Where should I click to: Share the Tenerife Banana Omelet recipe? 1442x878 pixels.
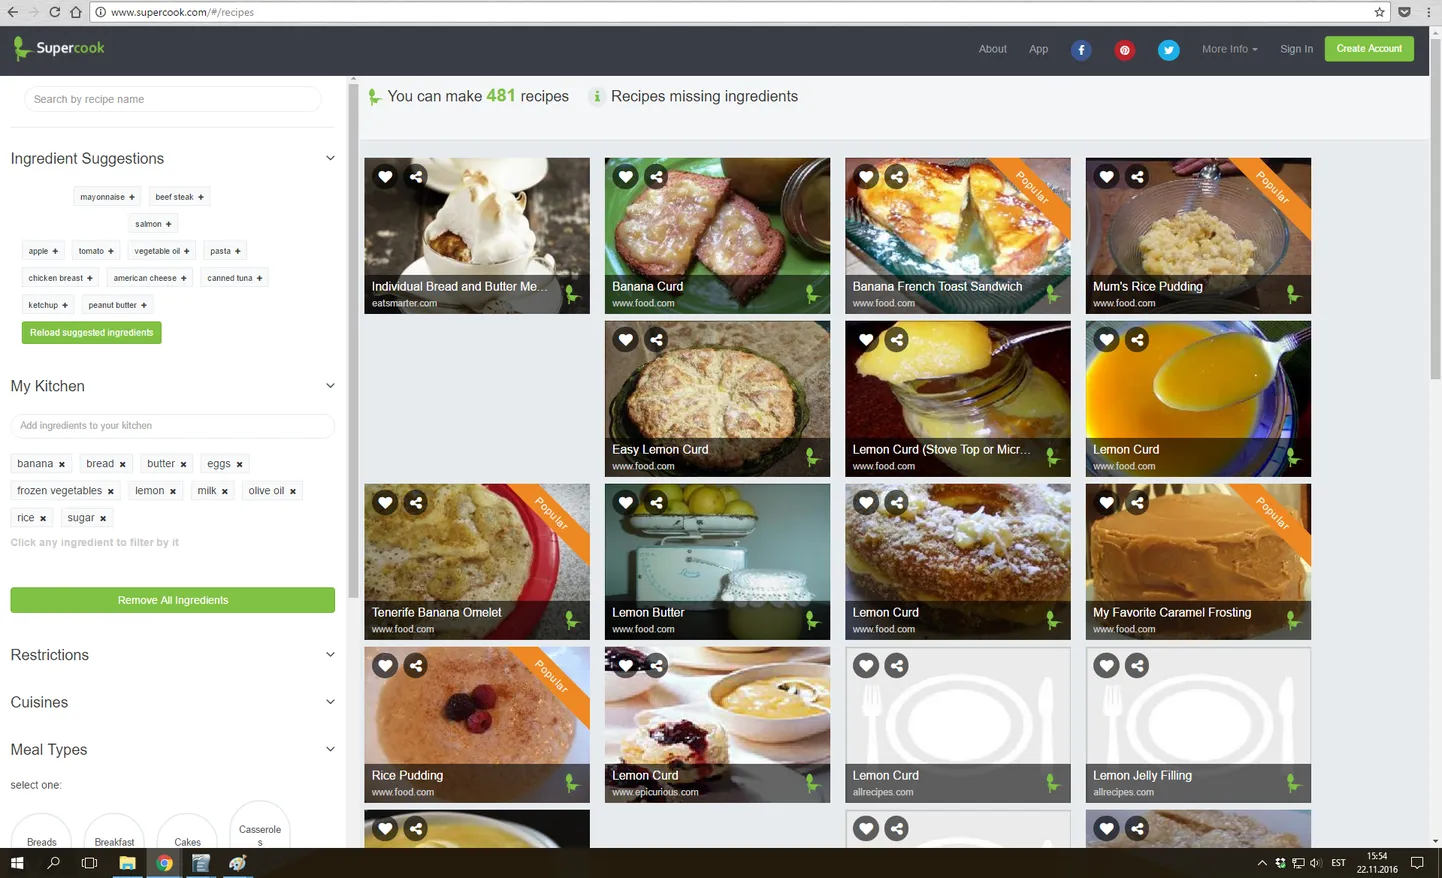[x=416, y=503]
